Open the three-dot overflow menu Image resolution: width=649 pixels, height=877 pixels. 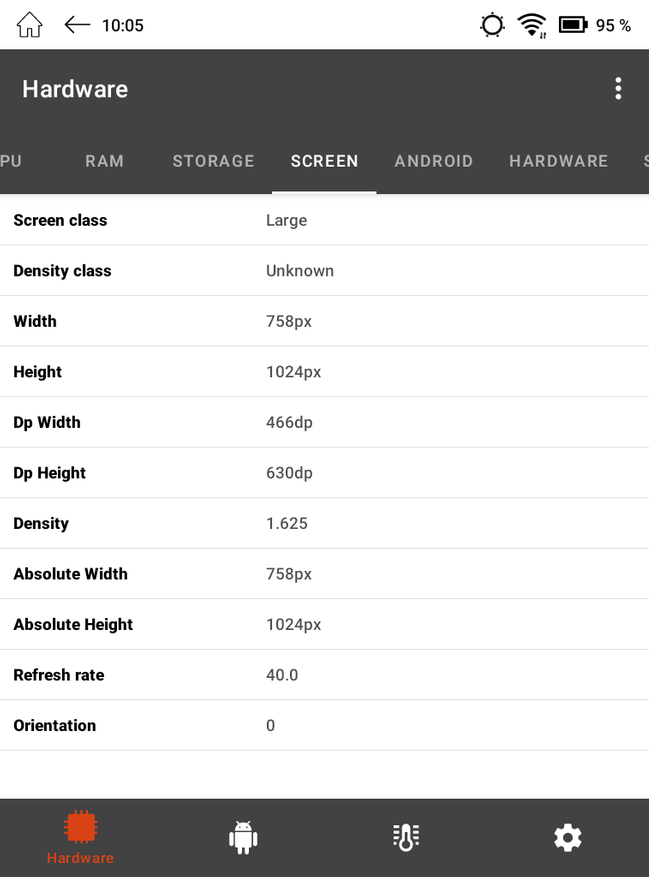click(618, 89)
